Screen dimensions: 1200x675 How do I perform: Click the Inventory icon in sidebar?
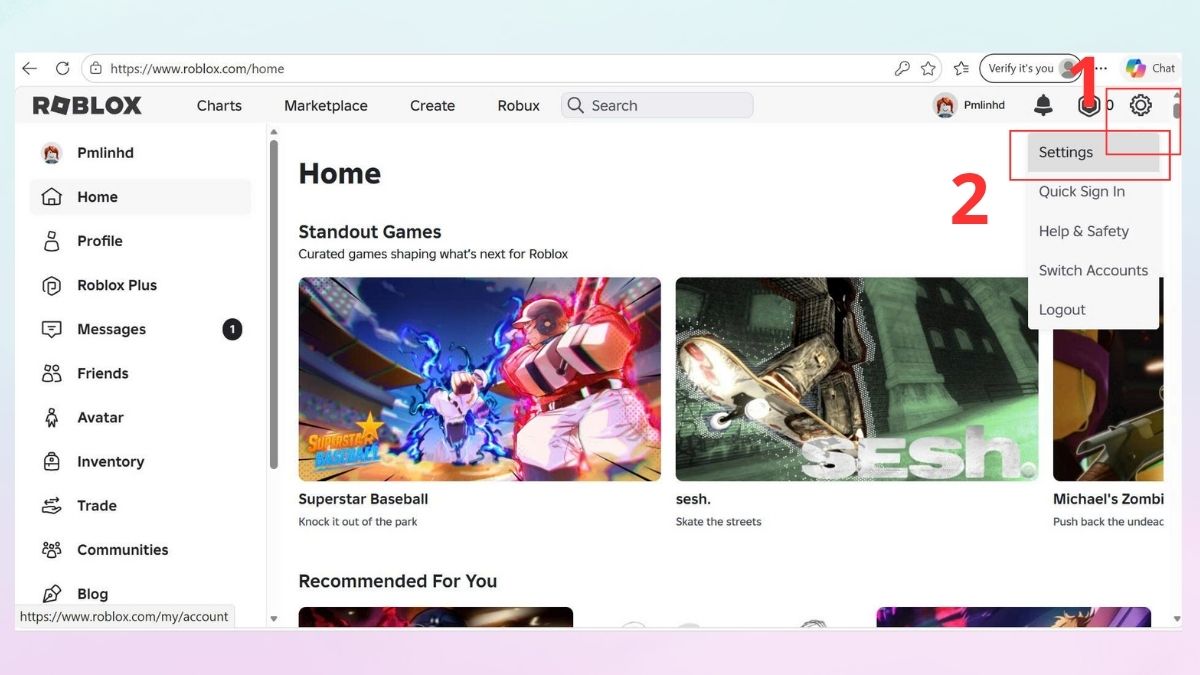(51, 461)
